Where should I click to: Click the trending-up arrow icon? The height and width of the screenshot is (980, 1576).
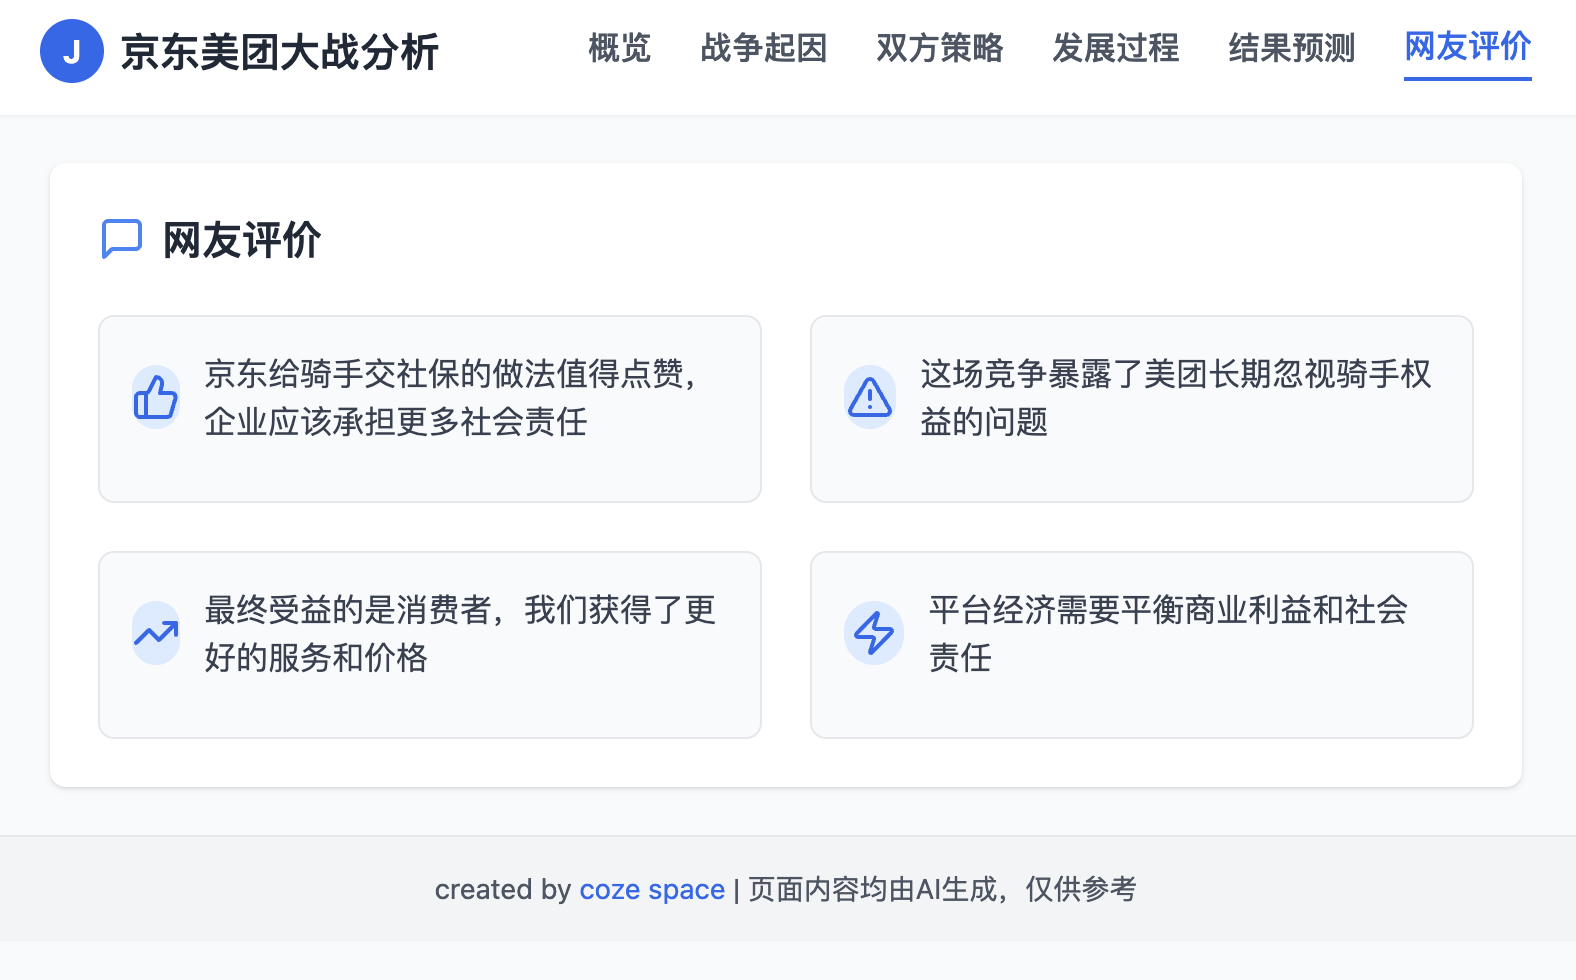coord(156,633)
